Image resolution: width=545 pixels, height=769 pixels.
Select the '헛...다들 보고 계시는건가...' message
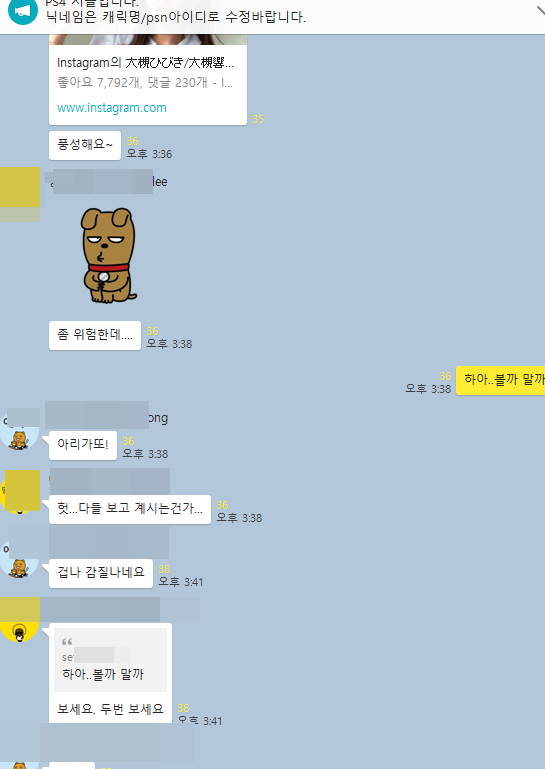130,509
